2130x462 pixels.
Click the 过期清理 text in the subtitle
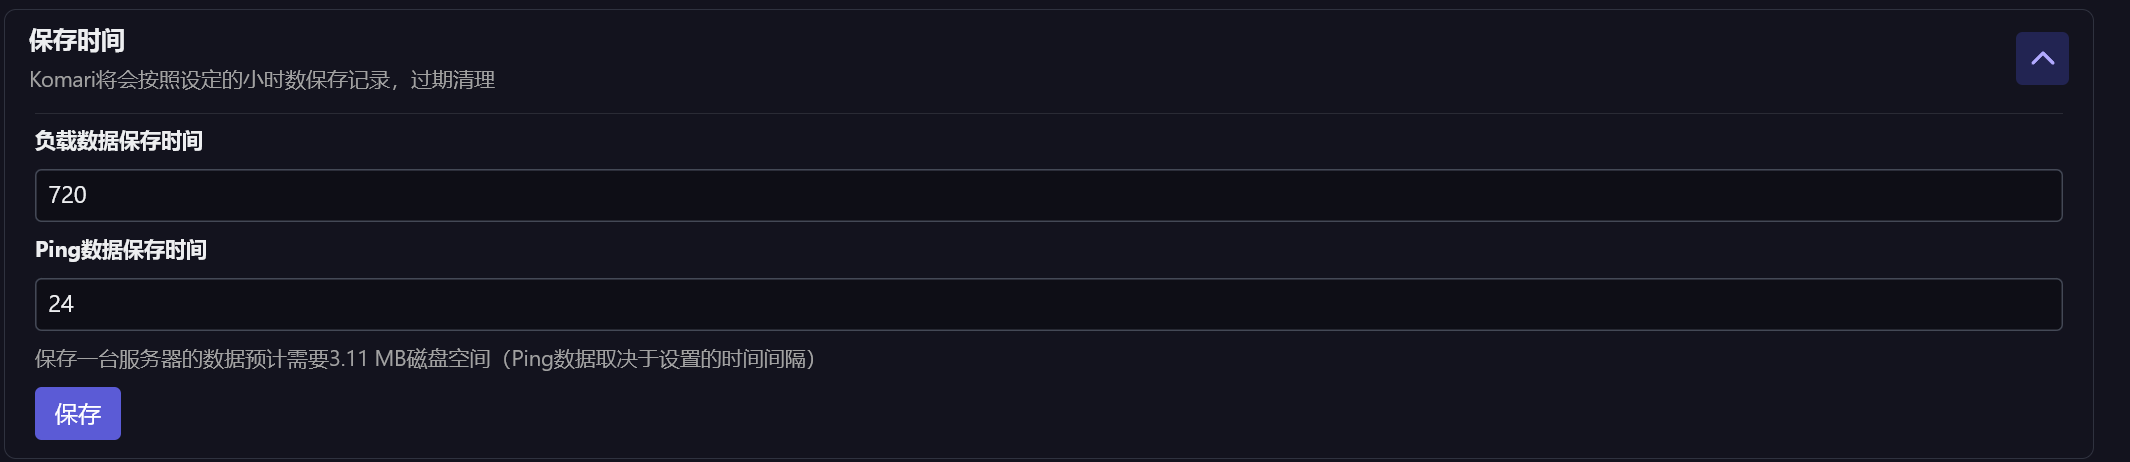click(453, 80)
